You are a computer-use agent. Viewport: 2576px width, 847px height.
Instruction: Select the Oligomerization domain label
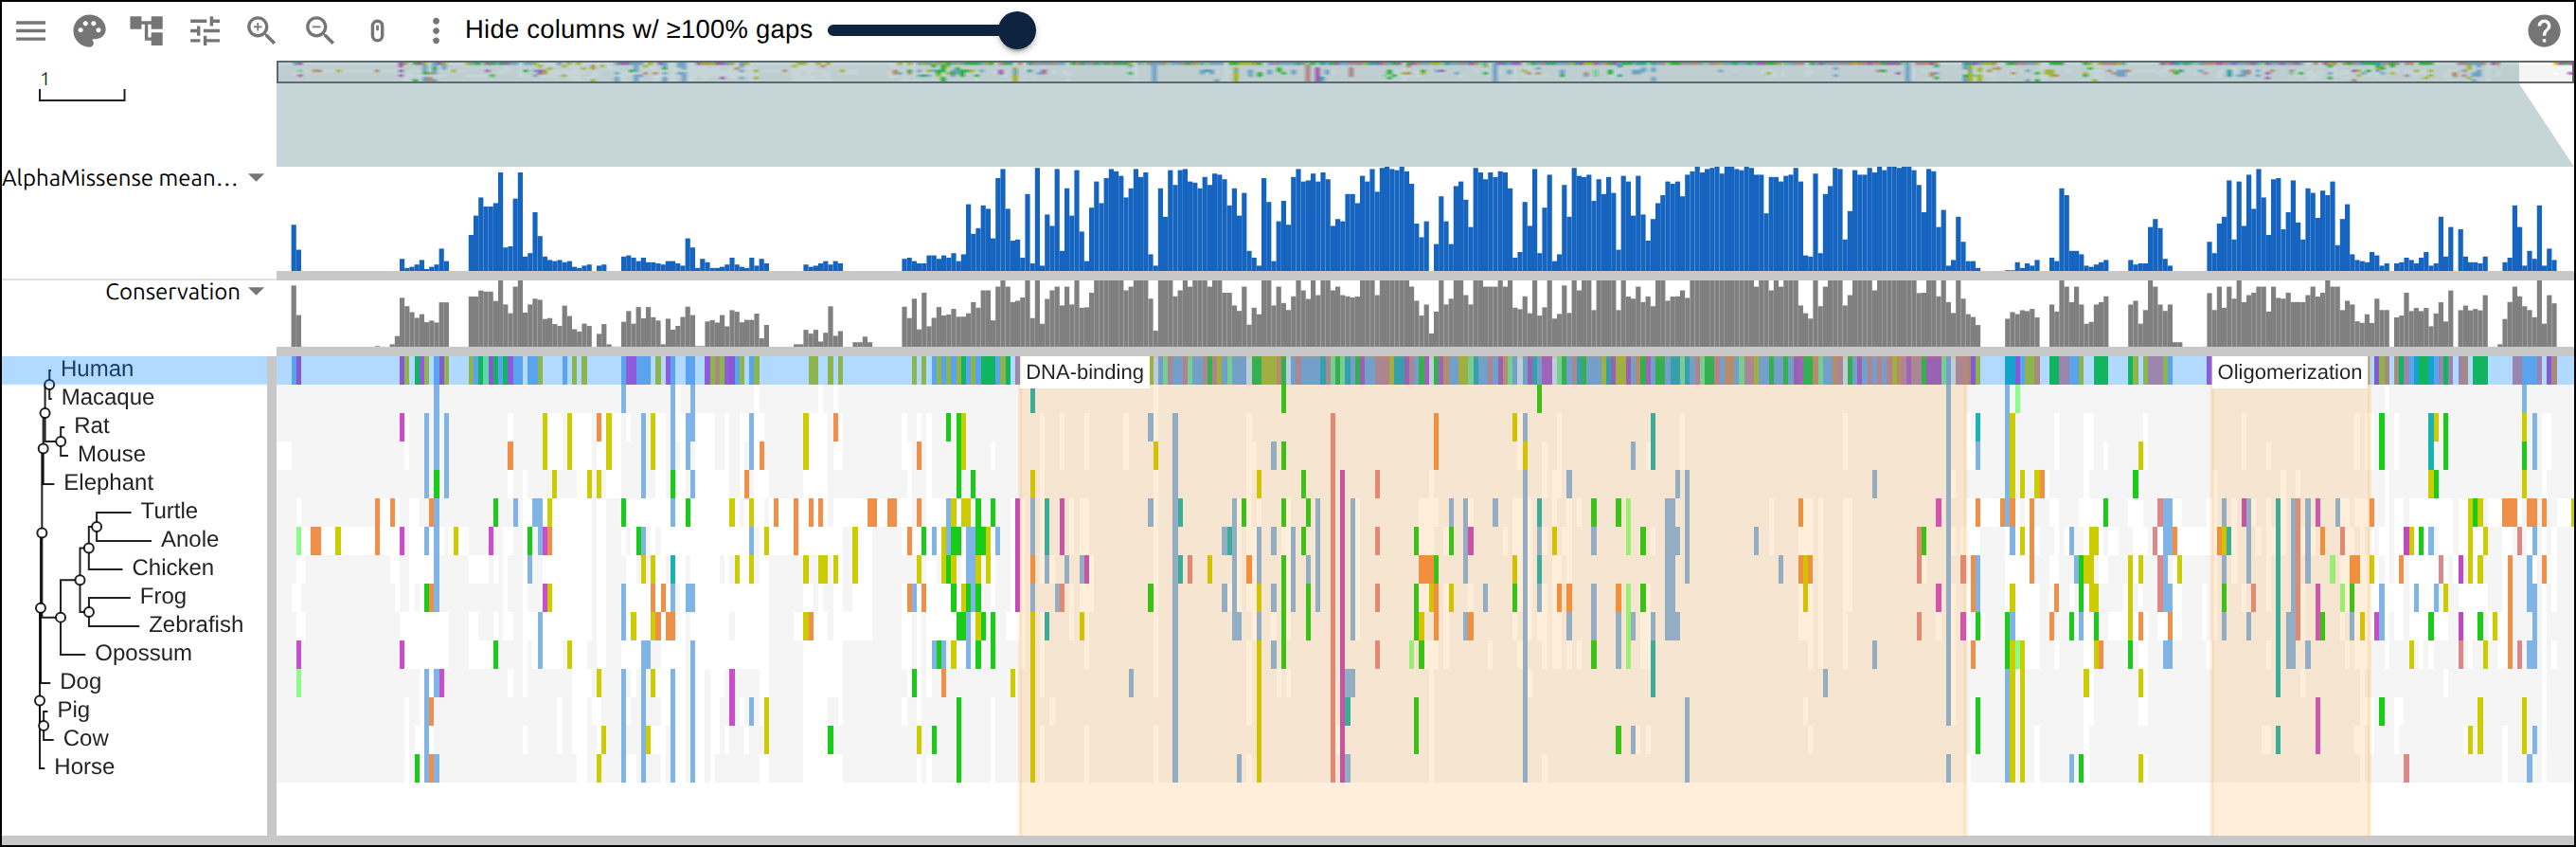tap(2289, 372)
